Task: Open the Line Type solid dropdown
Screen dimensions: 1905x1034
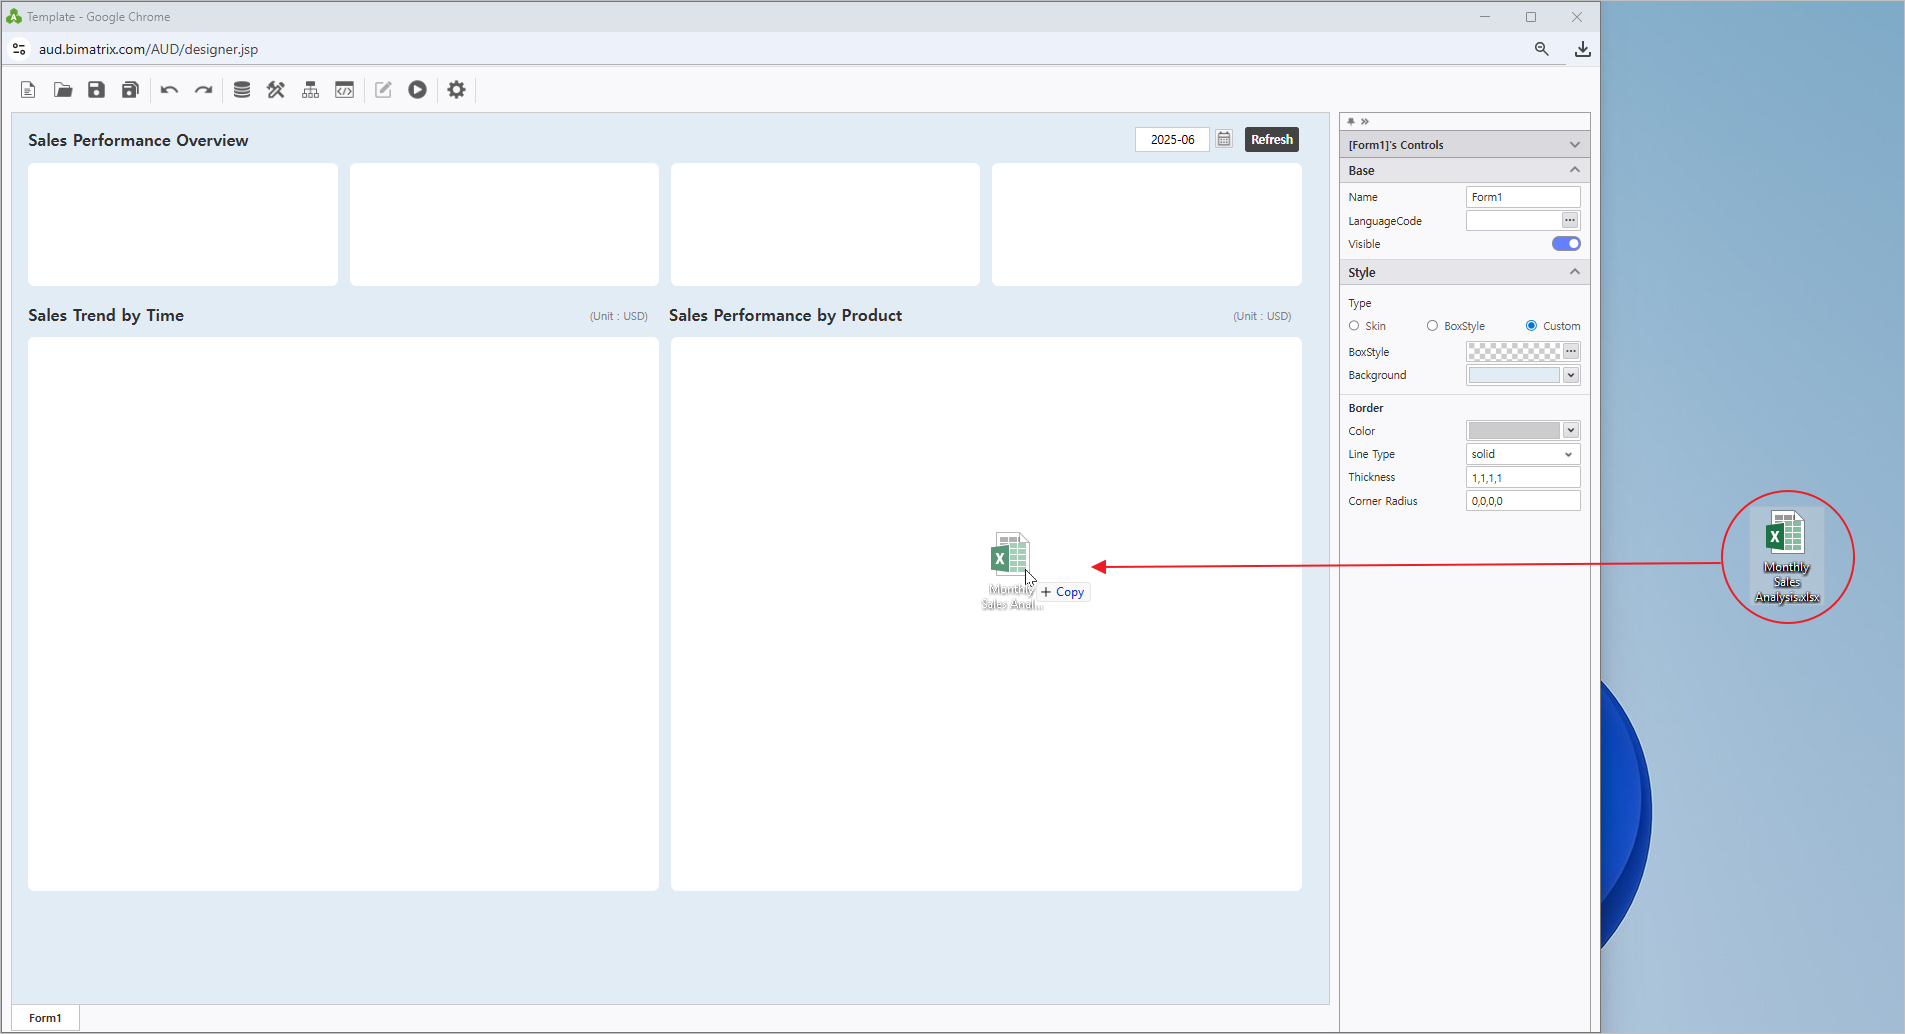Action: coord(1522,454)
